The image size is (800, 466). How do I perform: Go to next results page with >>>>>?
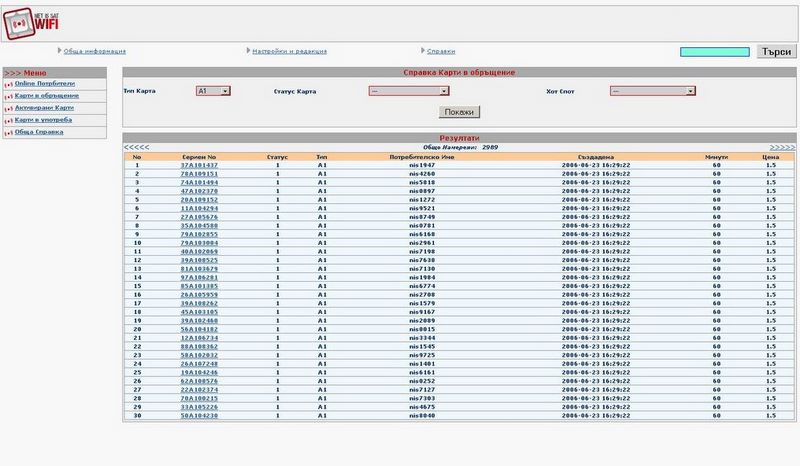click(782, 147)
